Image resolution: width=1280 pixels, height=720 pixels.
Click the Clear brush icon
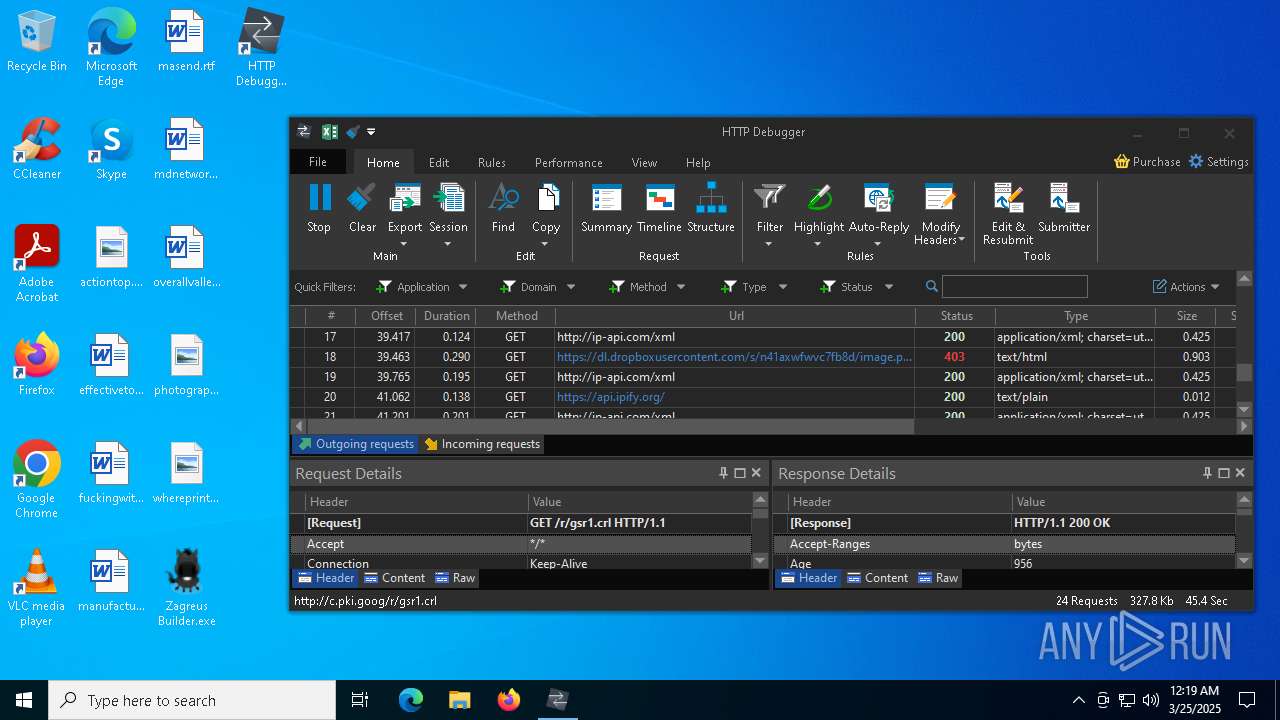[x=362, y=198]
